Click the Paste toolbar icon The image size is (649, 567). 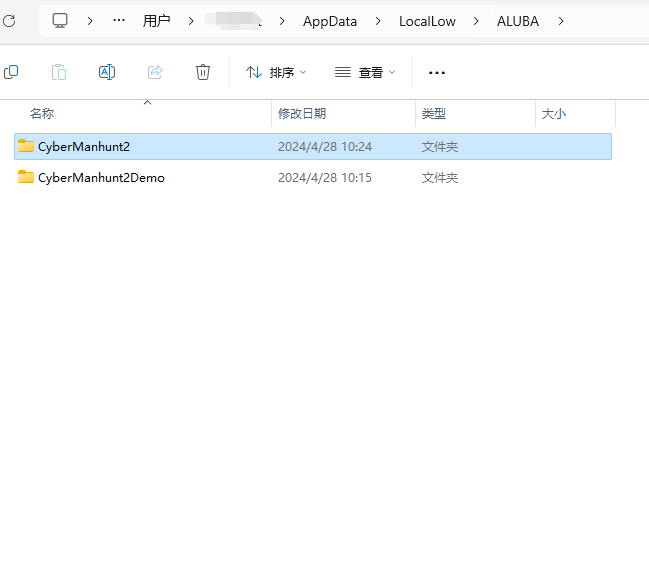[59, 72]
